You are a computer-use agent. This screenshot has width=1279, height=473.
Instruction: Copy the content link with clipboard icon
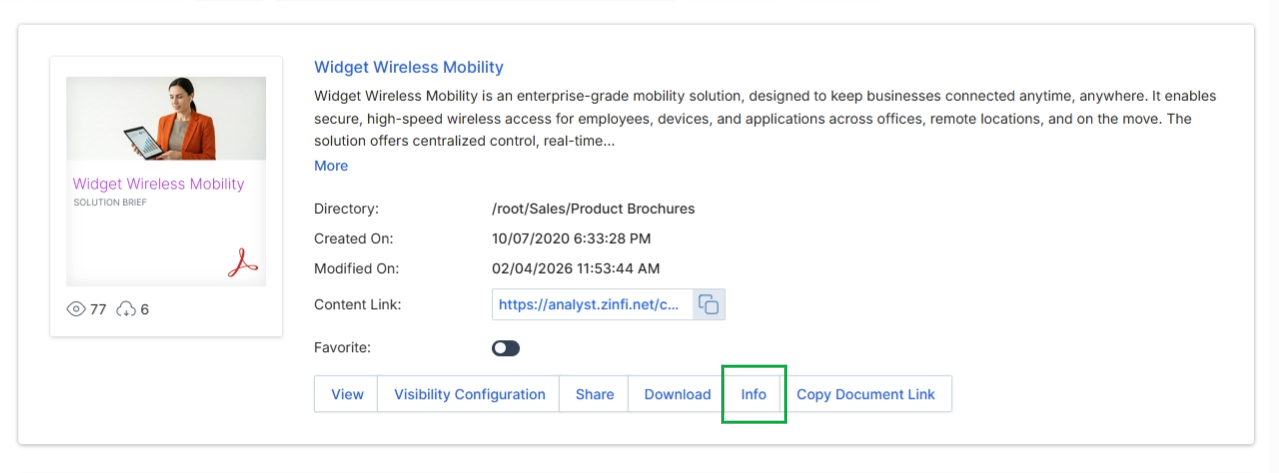709,305
